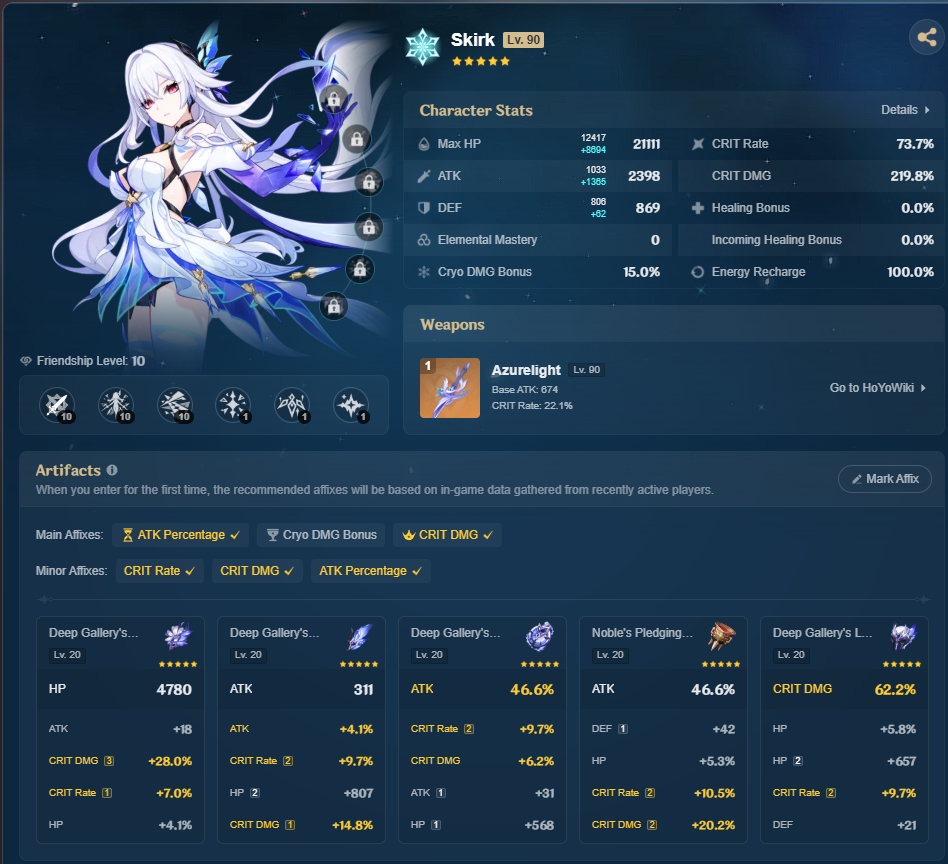Select the fifth passive talent icon
This screenshot has width=948, height=864.
(x=292, y=404)
